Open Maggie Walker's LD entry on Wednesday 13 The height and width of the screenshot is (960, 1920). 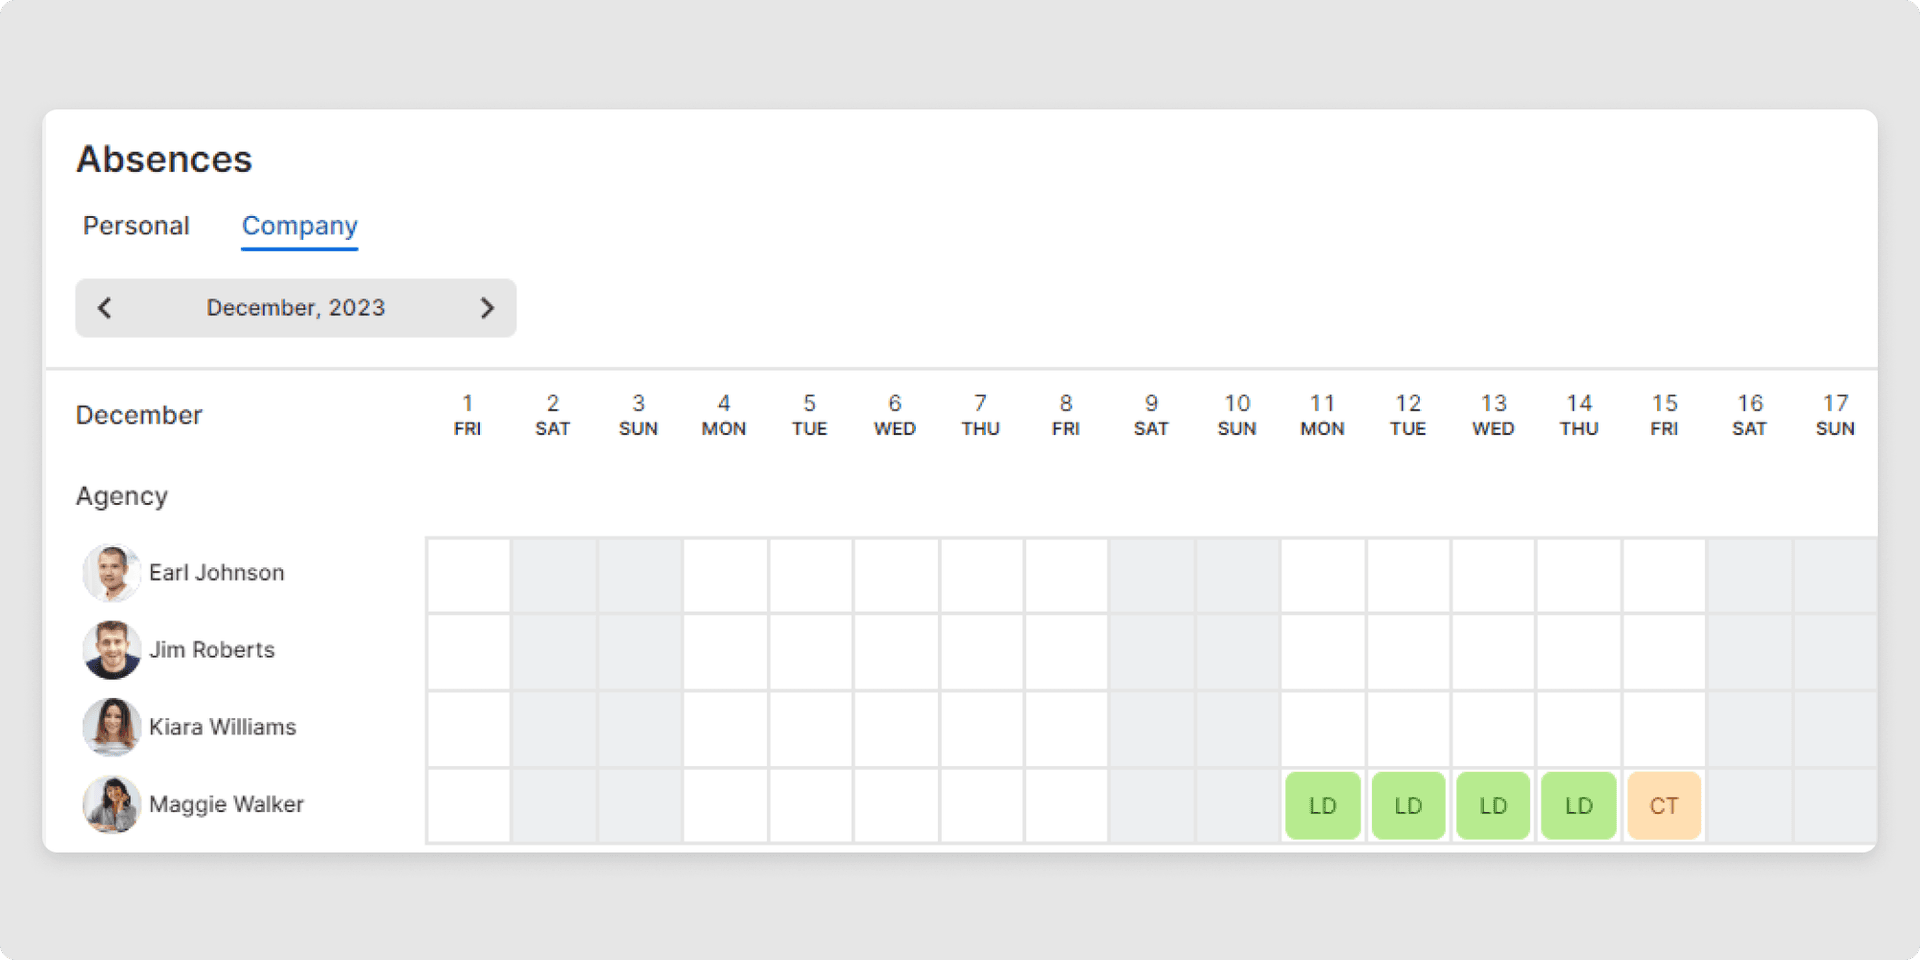(x=1493, y=805)
